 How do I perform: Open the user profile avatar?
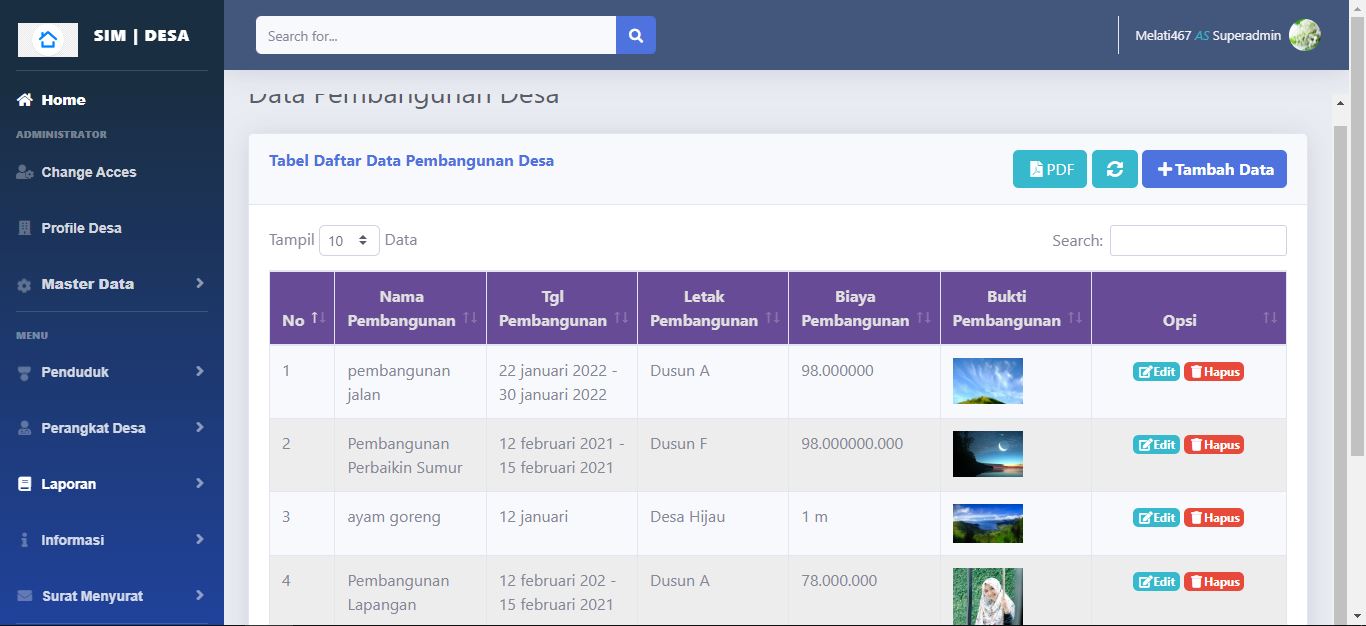click(x=1304, y=35)
